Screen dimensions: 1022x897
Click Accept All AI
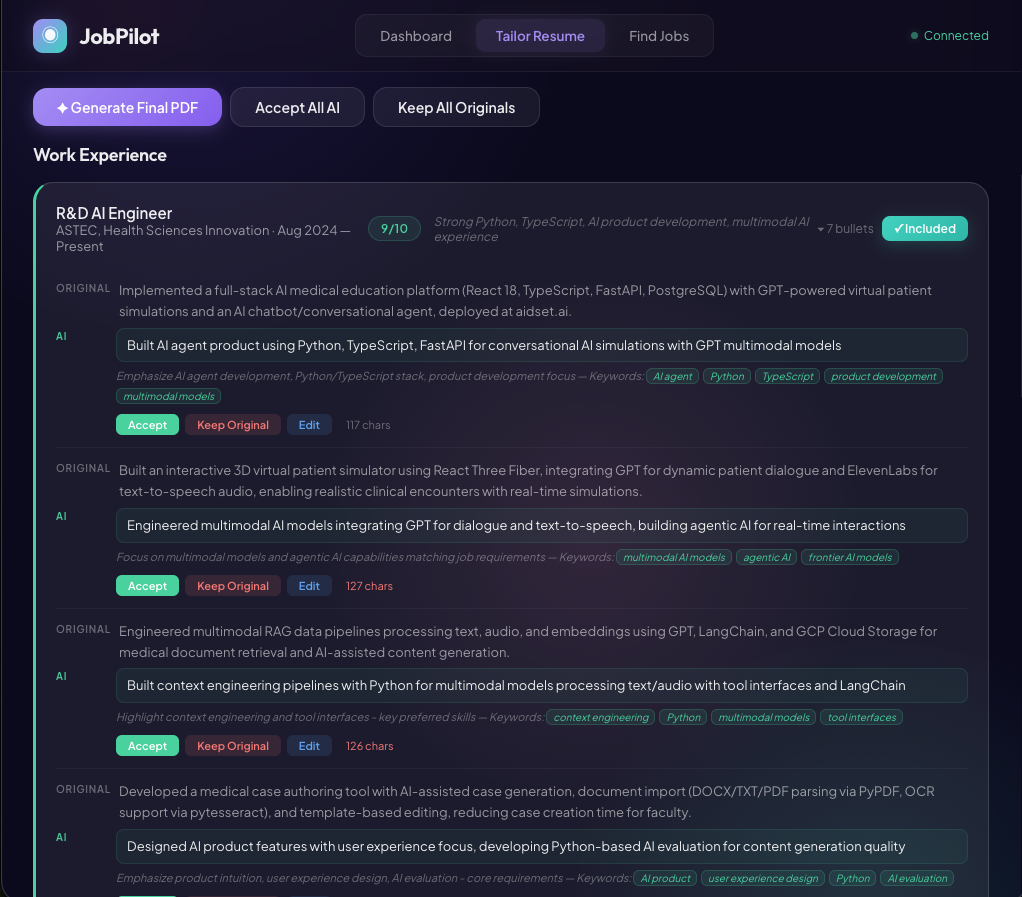pos(297,107)
